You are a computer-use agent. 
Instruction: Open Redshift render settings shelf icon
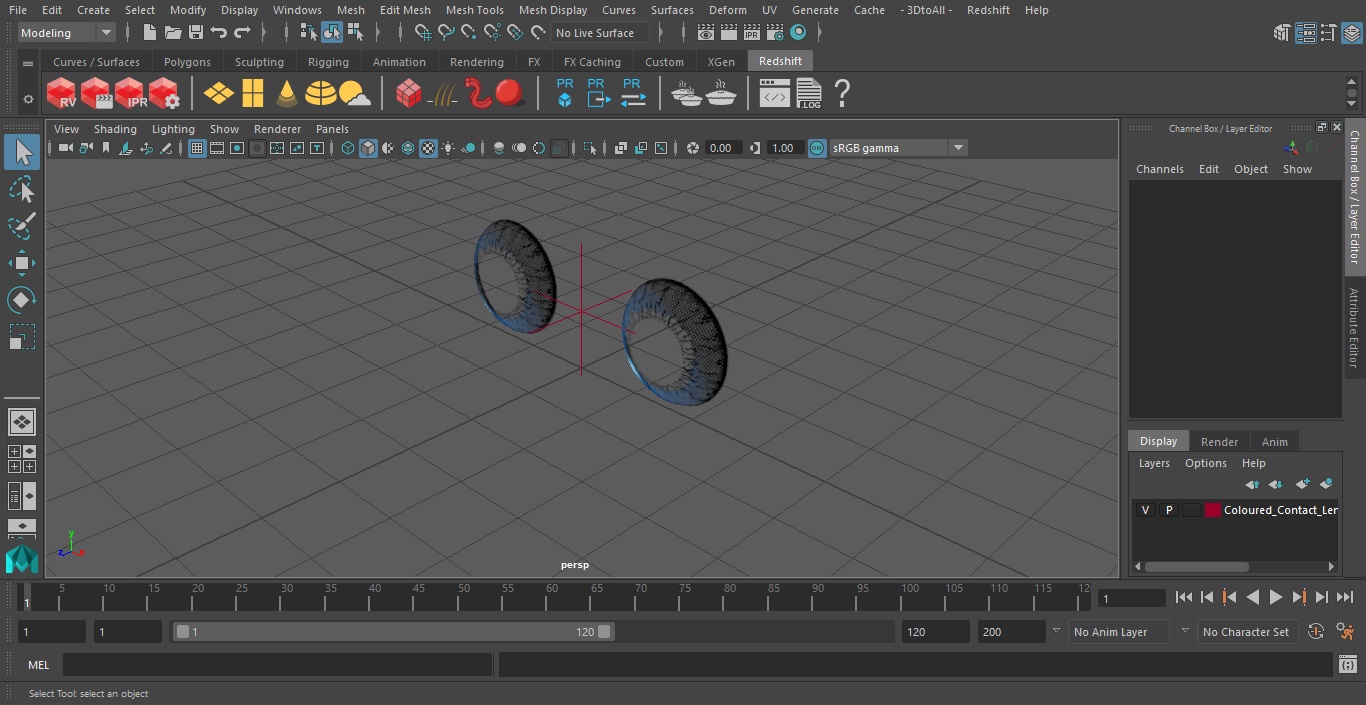coord(164,94)
